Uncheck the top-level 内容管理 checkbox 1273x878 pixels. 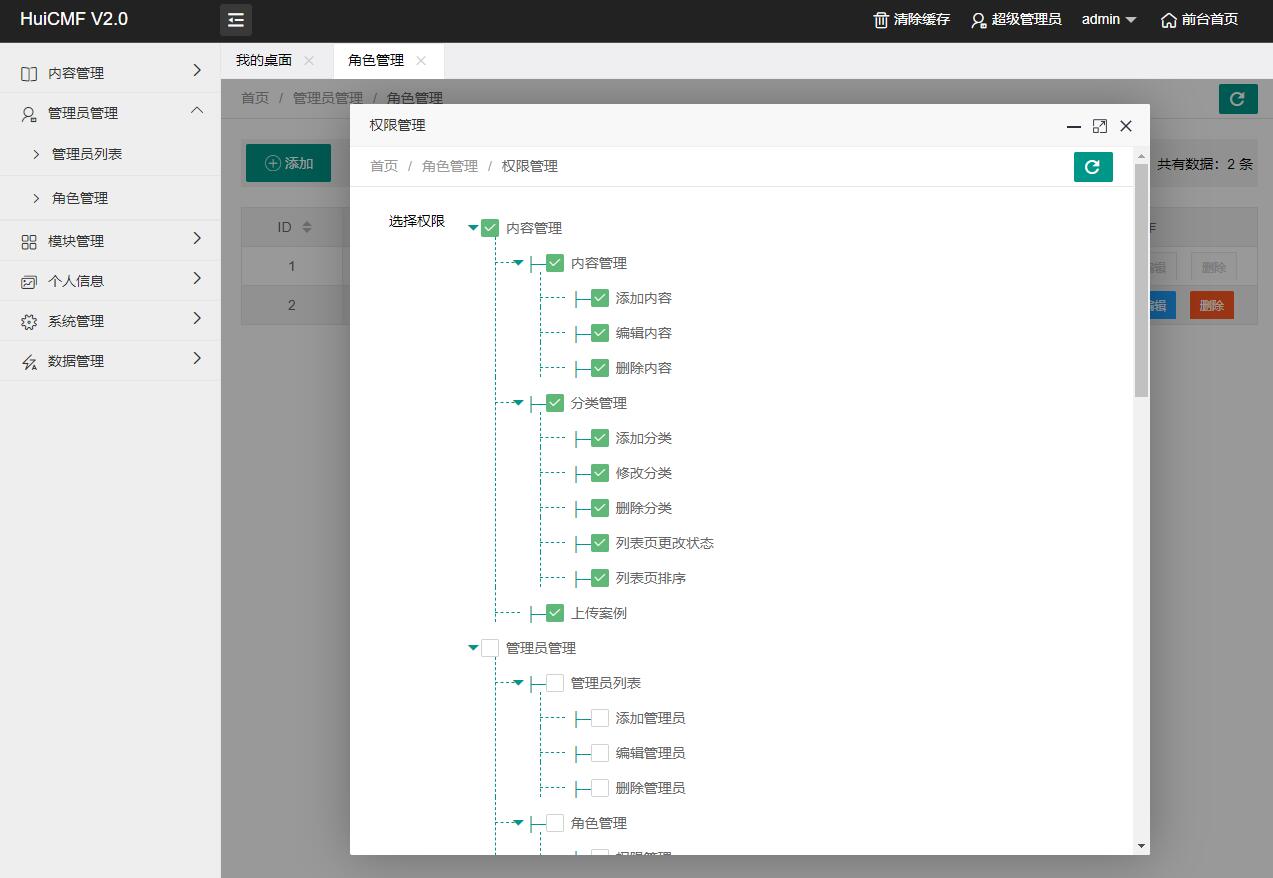point(490,228)
